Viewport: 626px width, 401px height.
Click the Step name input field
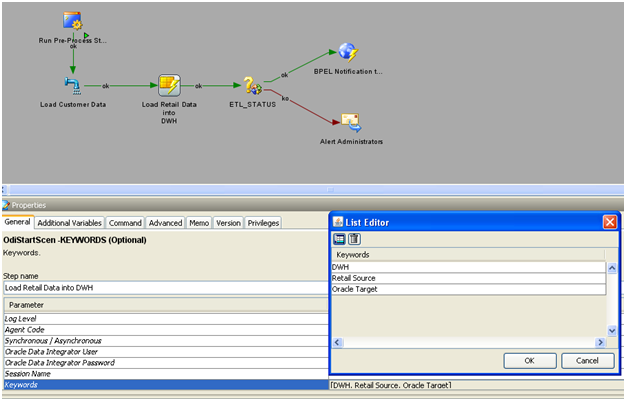point(165,288)
